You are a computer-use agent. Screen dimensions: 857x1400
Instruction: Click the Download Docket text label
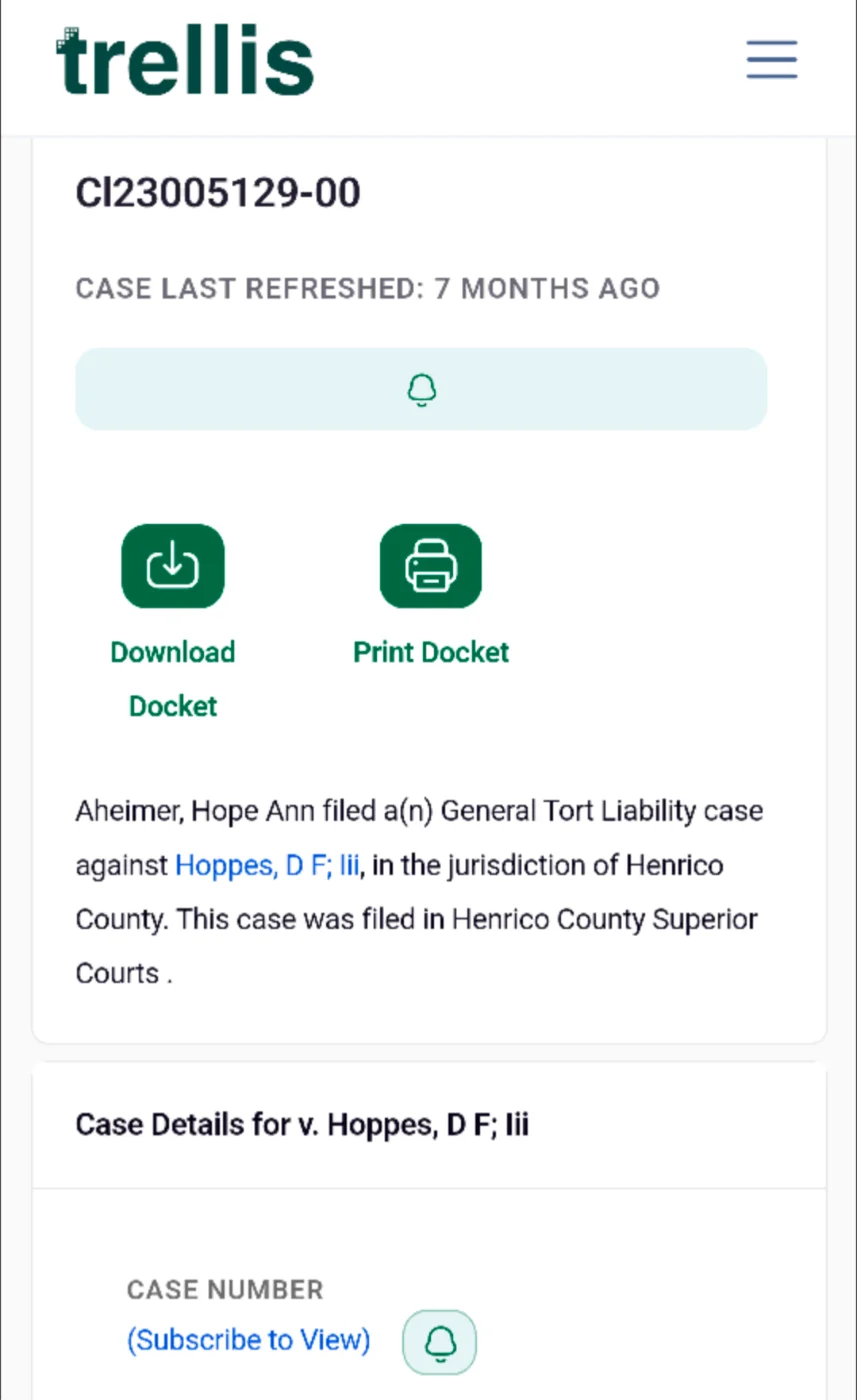[x=173, y=678]
